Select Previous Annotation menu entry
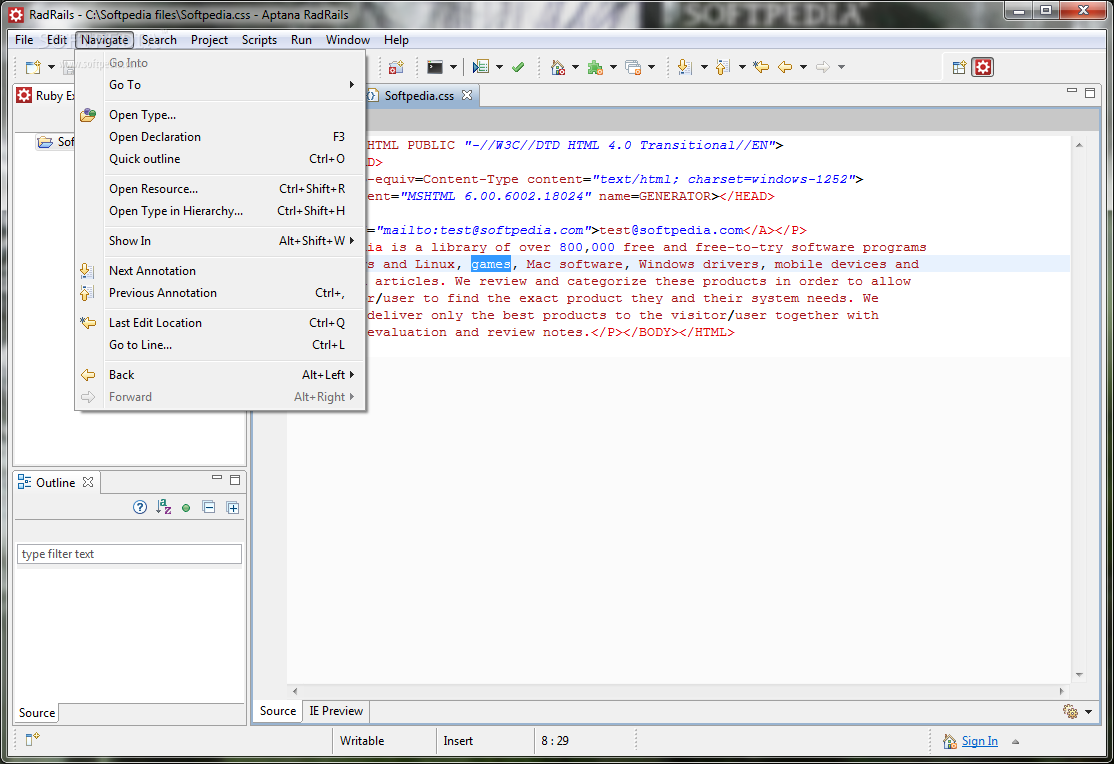The height and width of the screenshot is (764, 1114). pos(220,293)
